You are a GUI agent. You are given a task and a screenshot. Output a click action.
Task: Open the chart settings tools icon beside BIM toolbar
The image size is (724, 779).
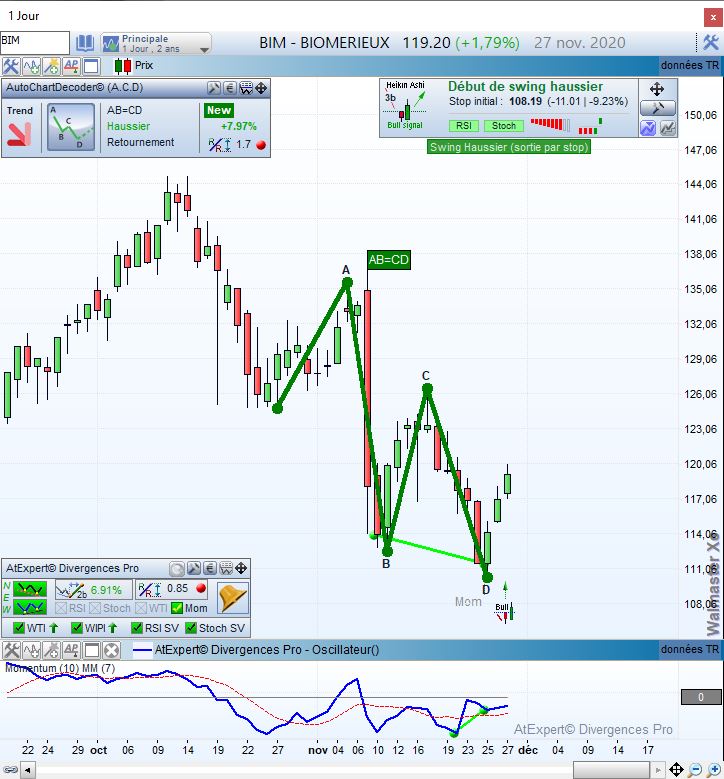[x=11, y=66]
